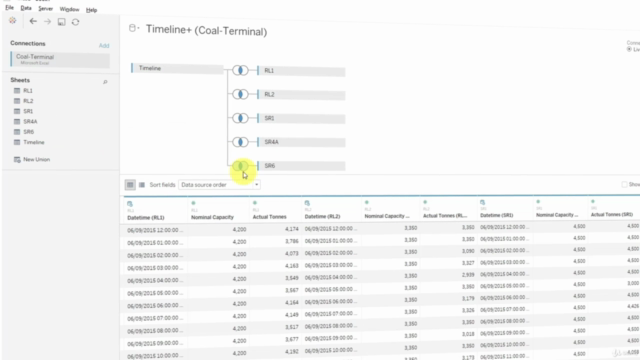Click the Datetime (RL1) column header
The width and height of the screenshot is (640, 360).
146,218
